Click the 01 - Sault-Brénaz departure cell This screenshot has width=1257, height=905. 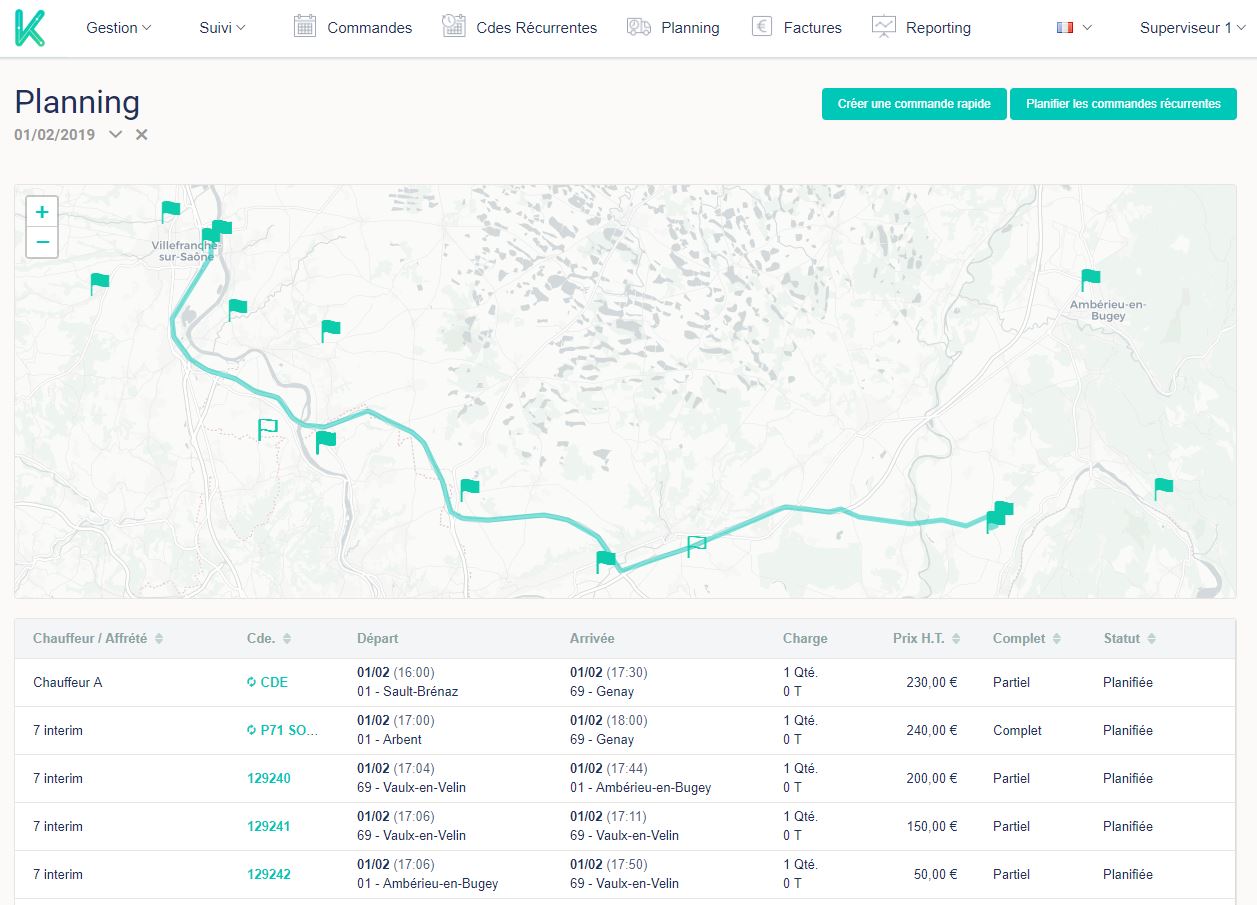point(408,691)
